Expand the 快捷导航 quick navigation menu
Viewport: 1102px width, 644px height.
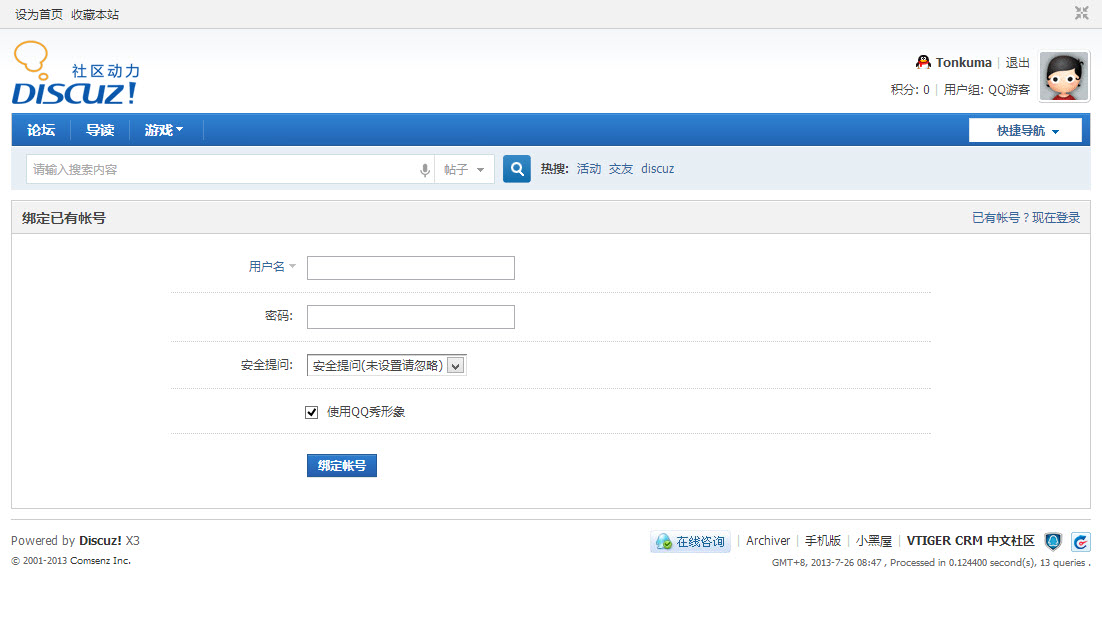click(1025, 130)
